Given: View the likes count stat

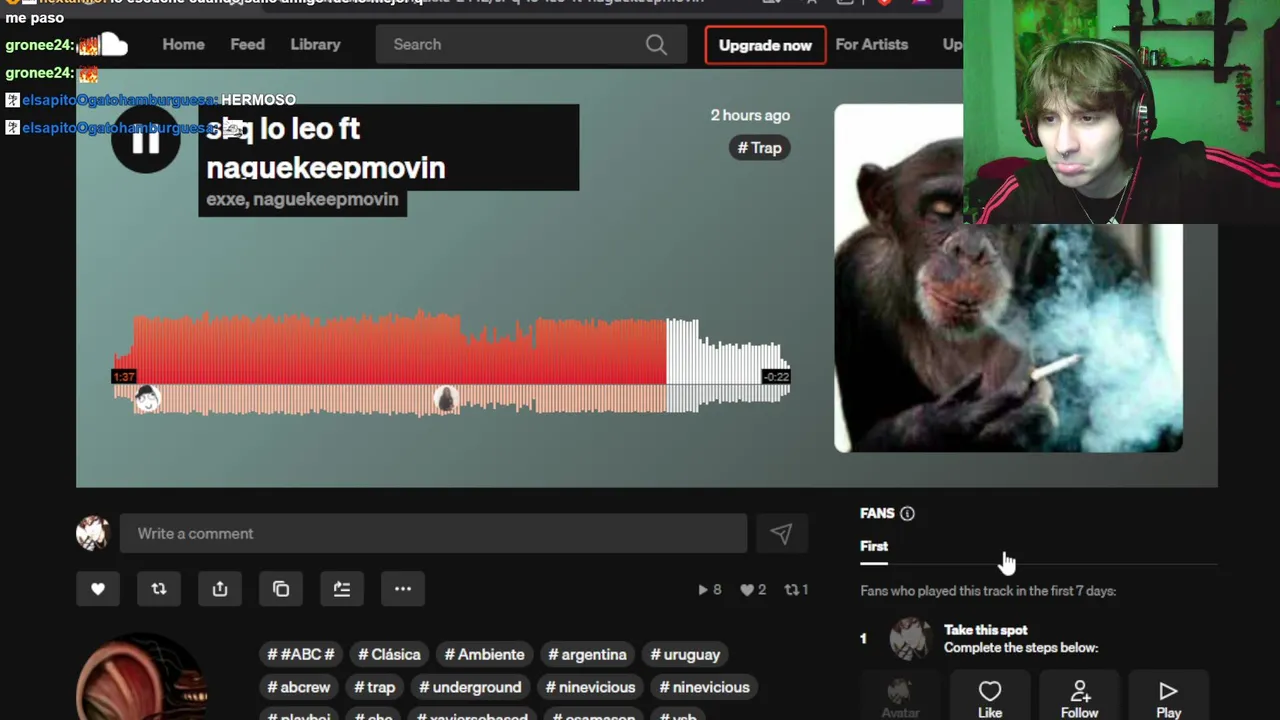Looking at the screenshot, I should 753,590.
